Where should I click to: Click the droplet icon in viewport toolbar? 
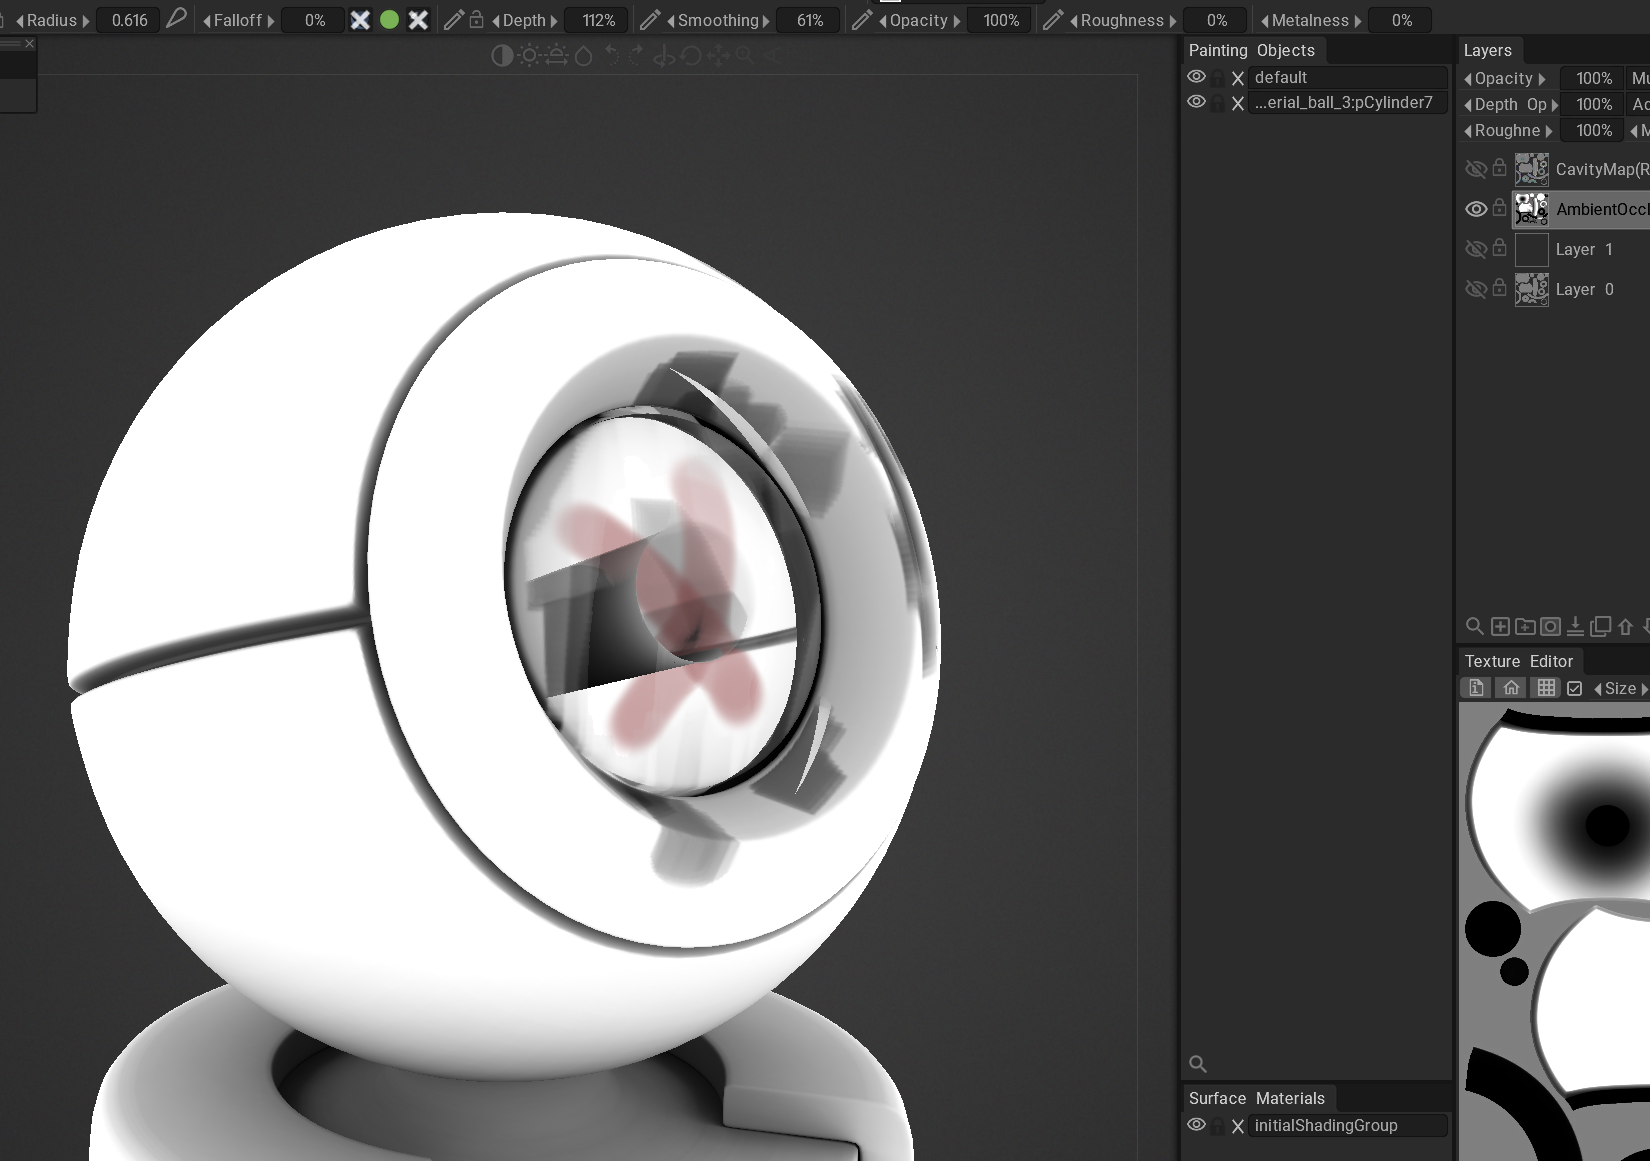pos(584,56)
